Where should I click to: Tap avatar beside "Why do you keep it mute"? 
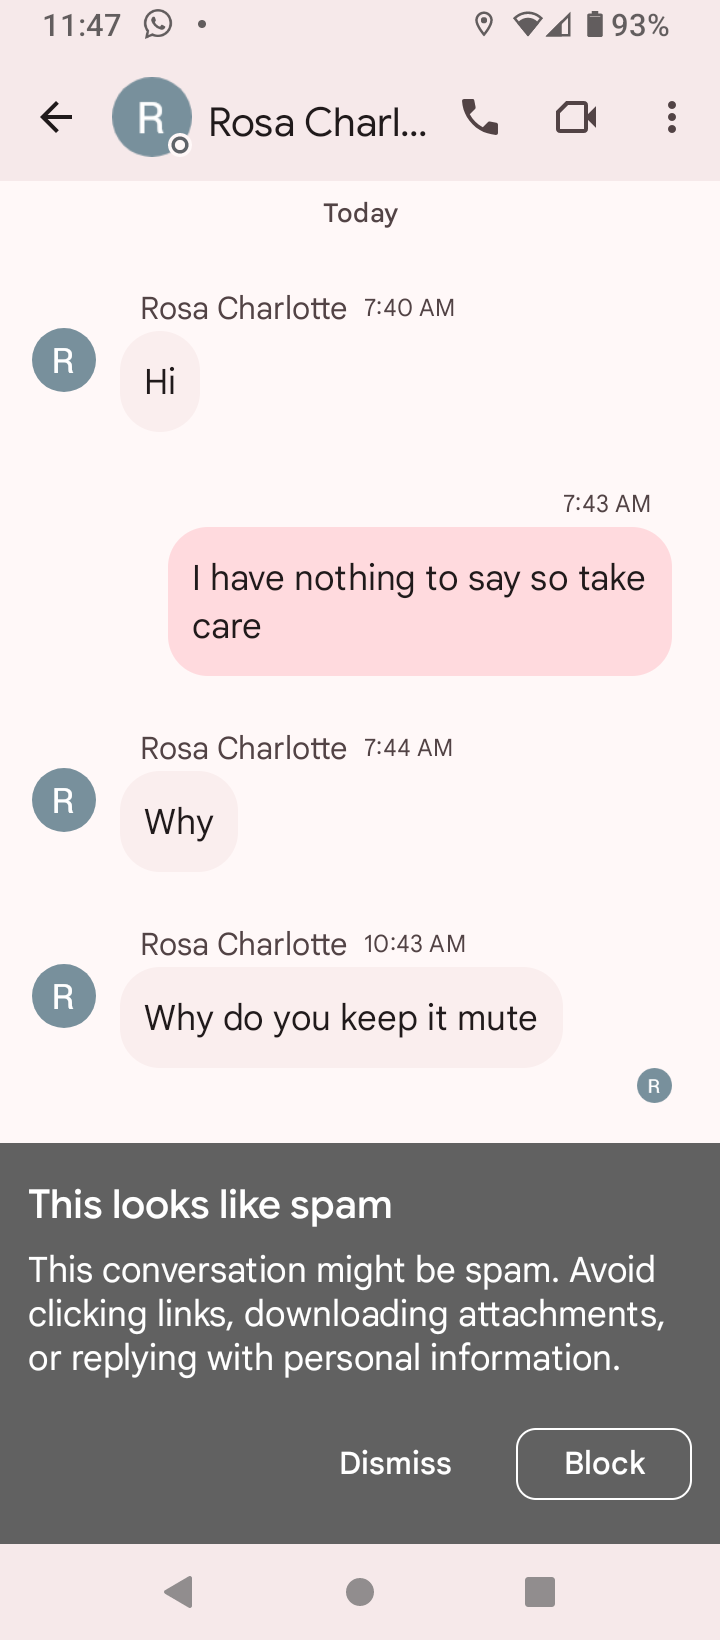(x=64, y=996)
